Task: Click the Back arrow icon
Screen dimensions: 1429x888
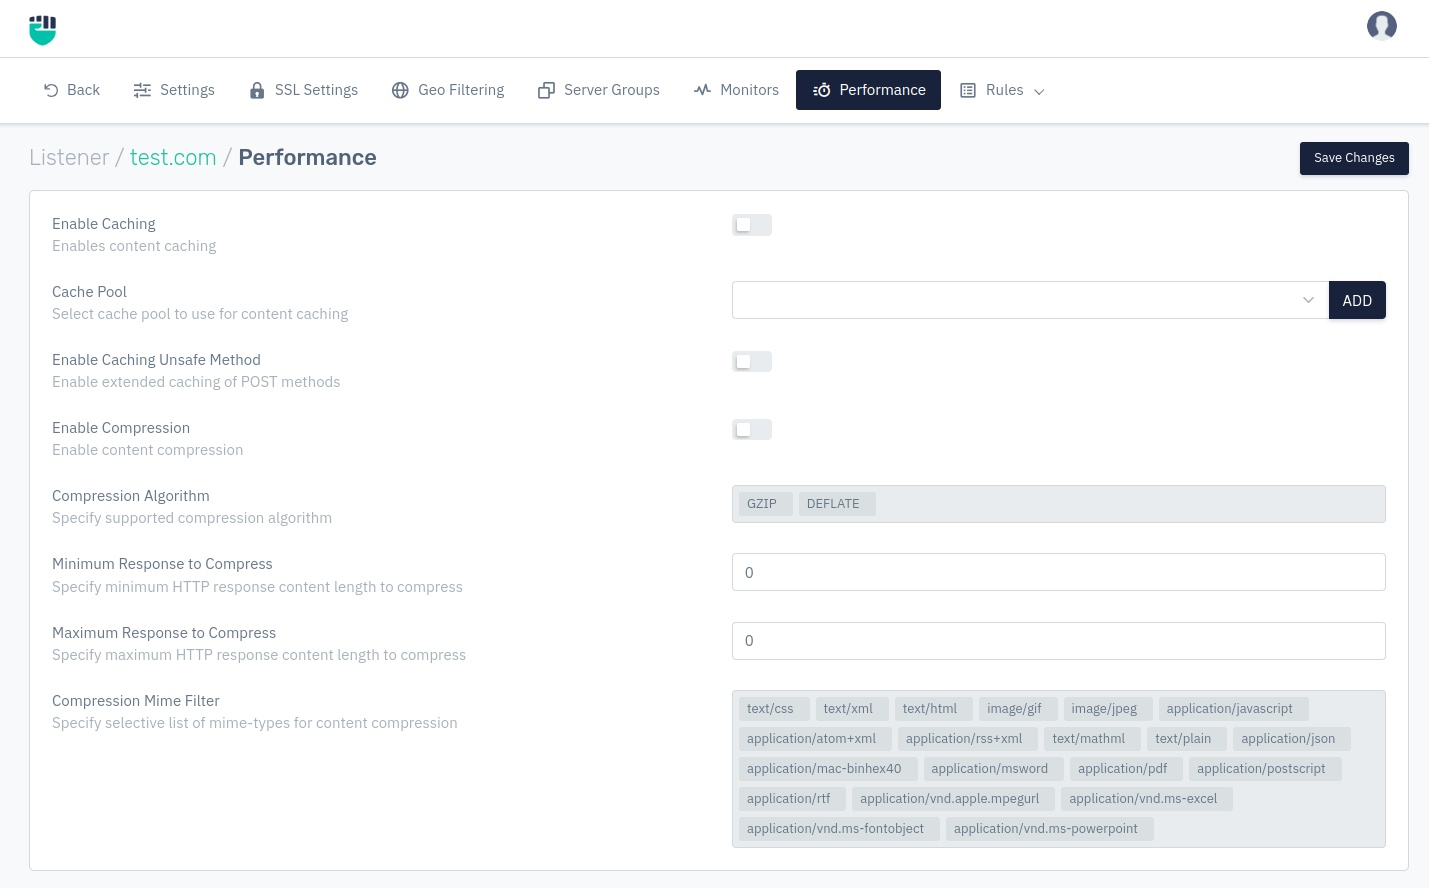Action: pos(51,90)
